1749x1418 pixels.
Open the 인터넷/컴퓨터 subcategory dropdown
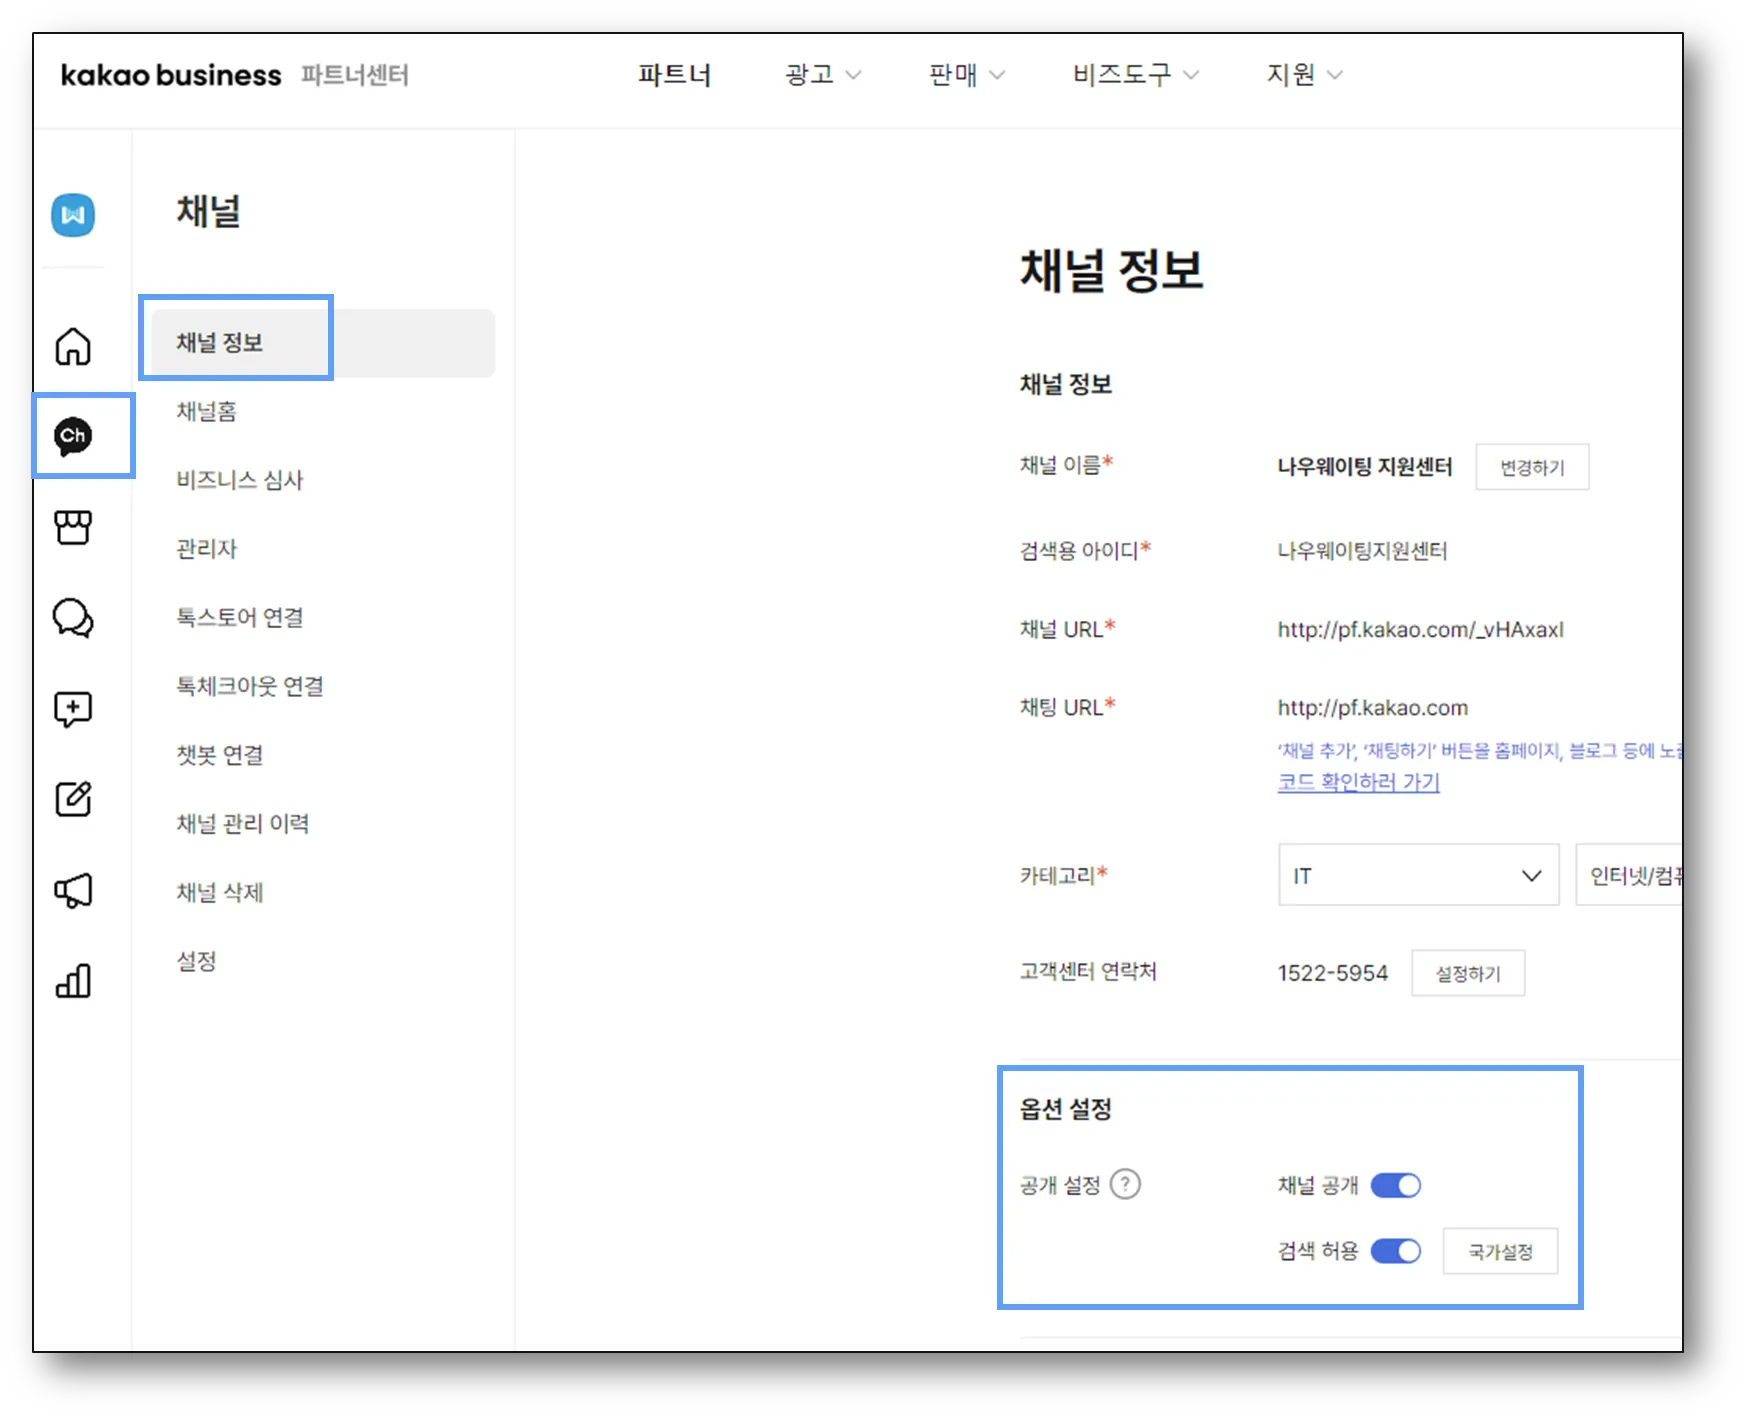click(x=1629, y=875)
